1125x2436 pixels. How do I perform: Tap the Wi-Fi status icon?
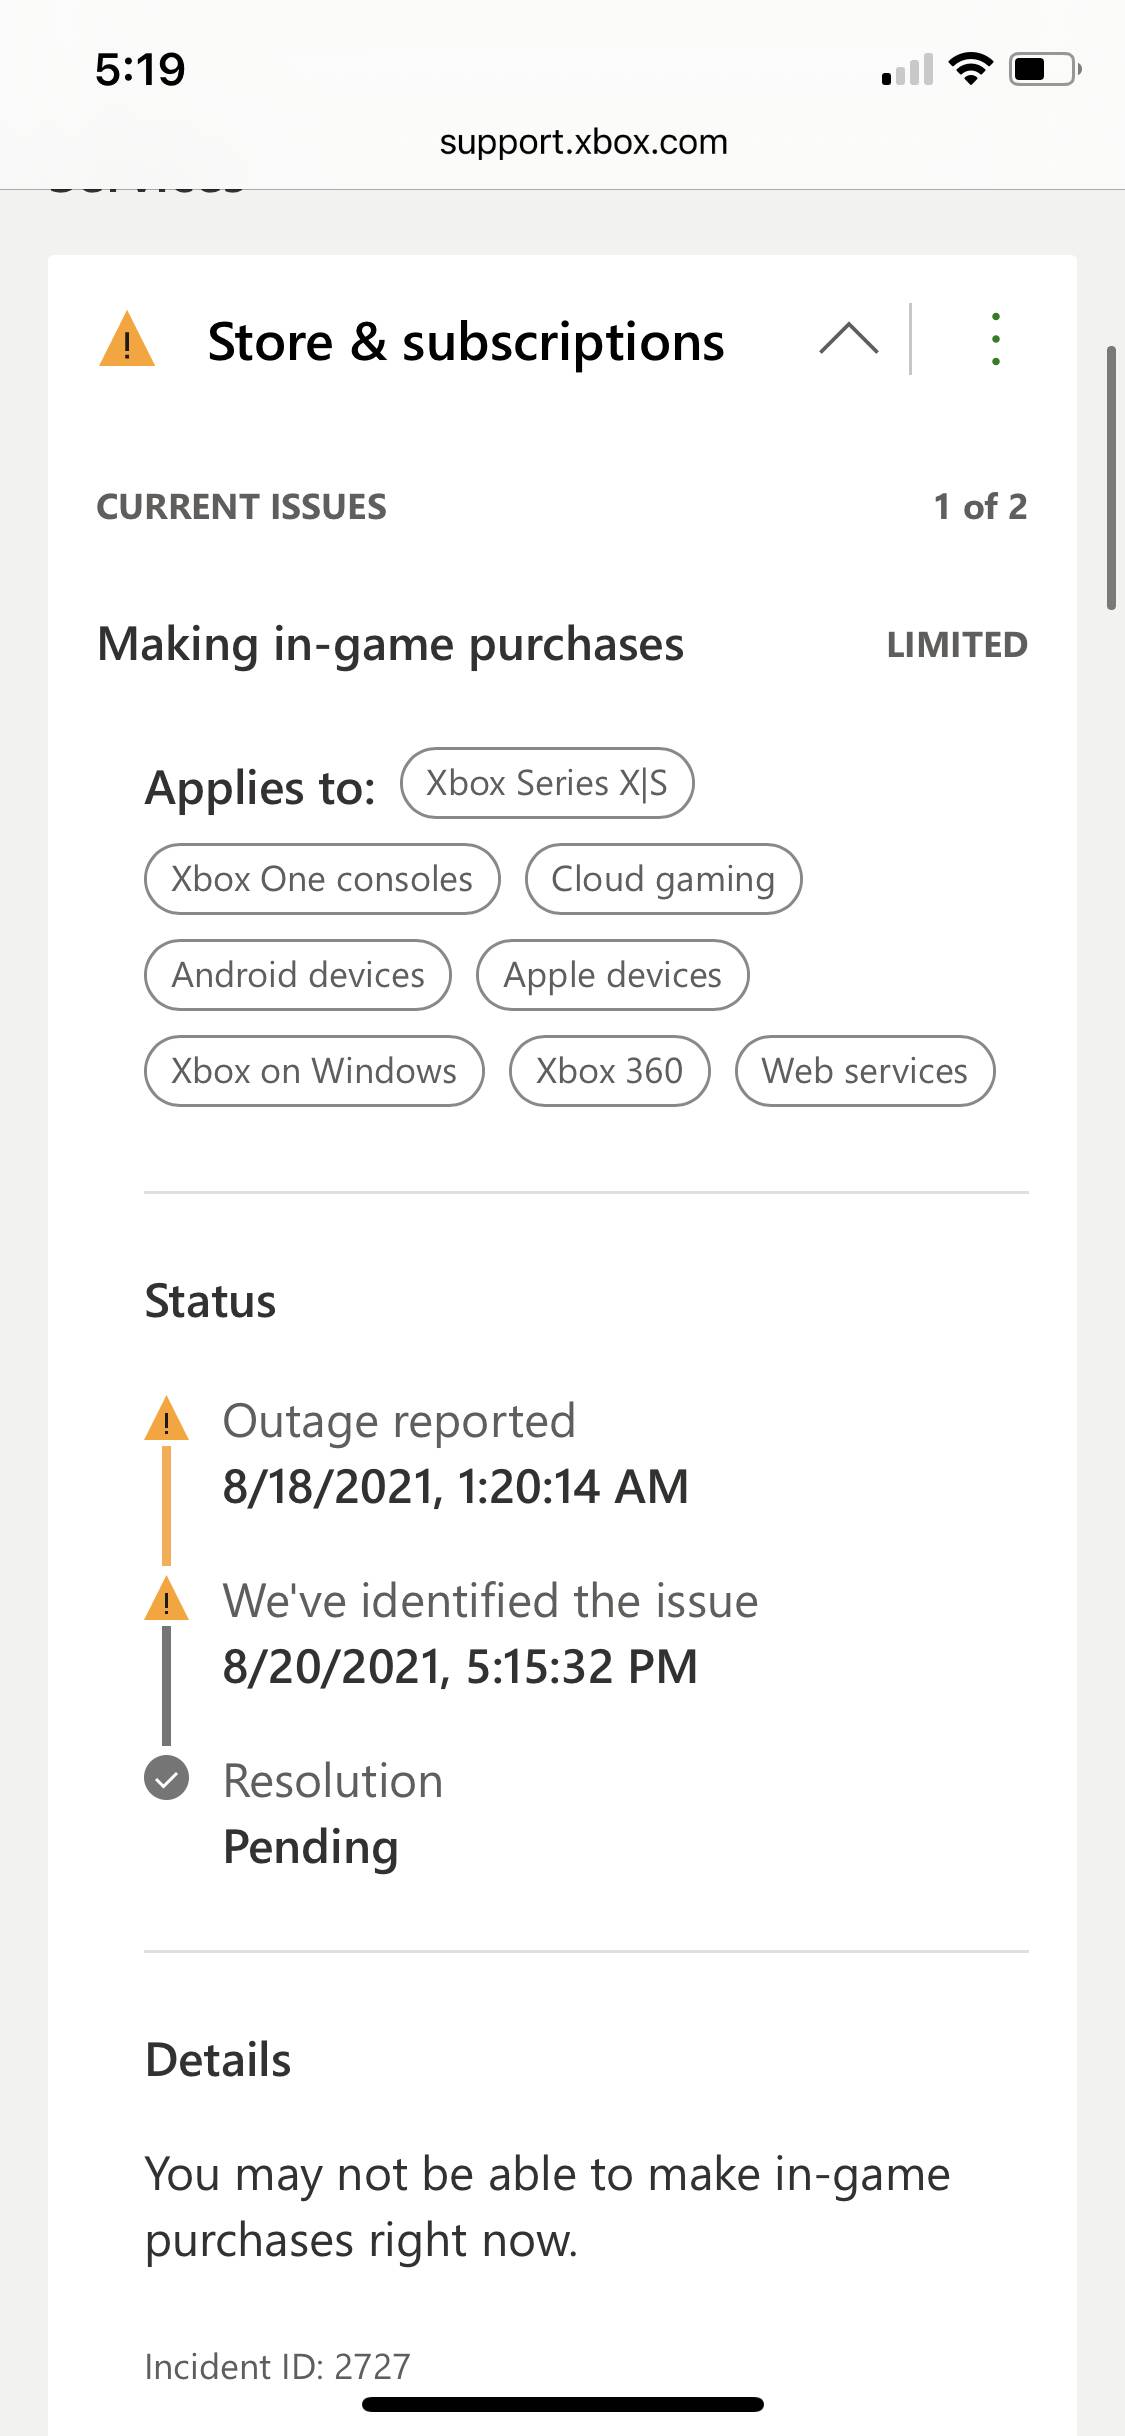click(x=969, y=69)
